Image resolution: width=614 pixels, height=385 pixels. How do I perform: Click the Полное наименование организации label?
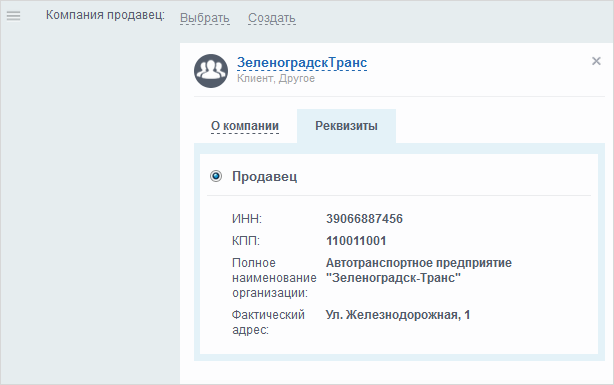point(274,278)
